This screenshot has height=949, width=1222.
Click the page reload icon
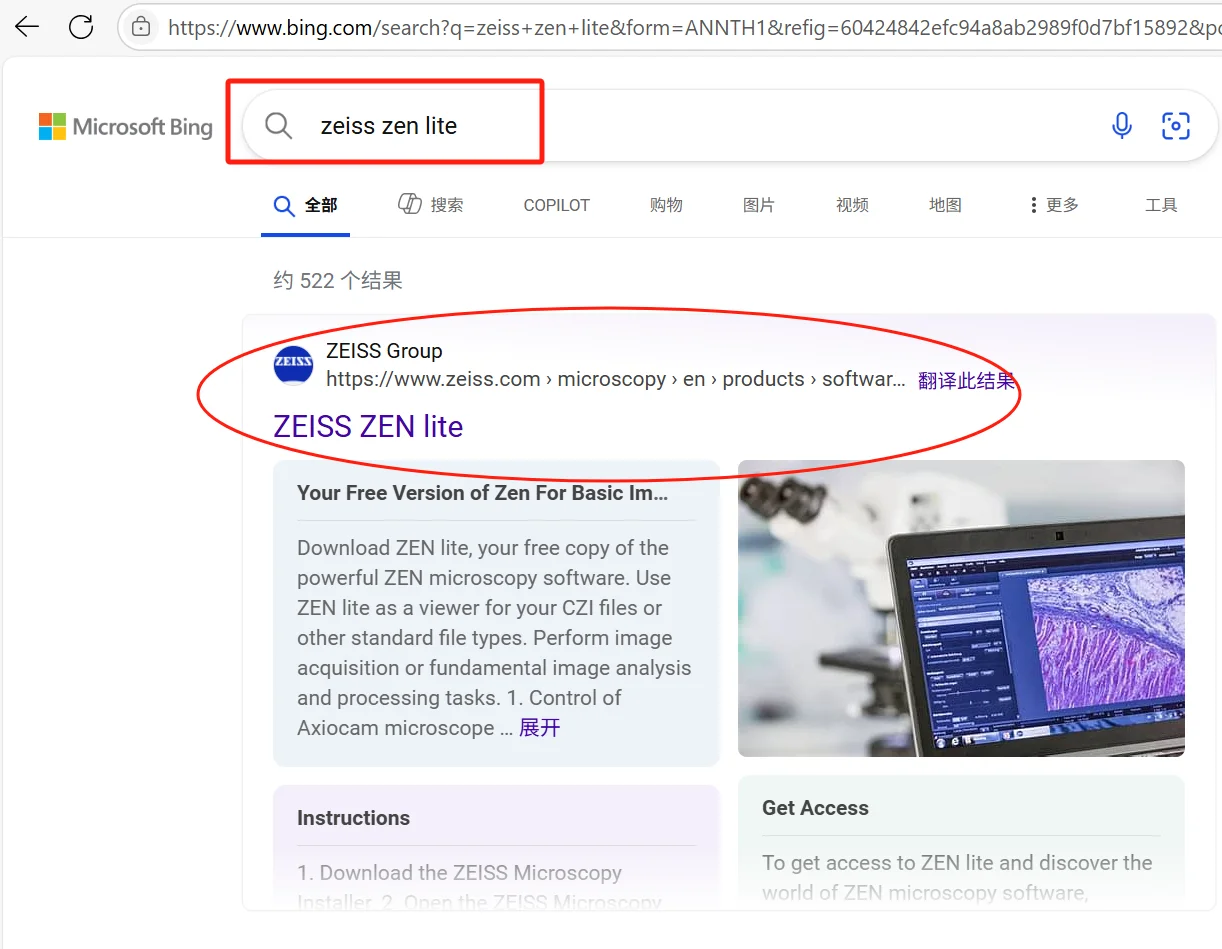coord(80,27)
